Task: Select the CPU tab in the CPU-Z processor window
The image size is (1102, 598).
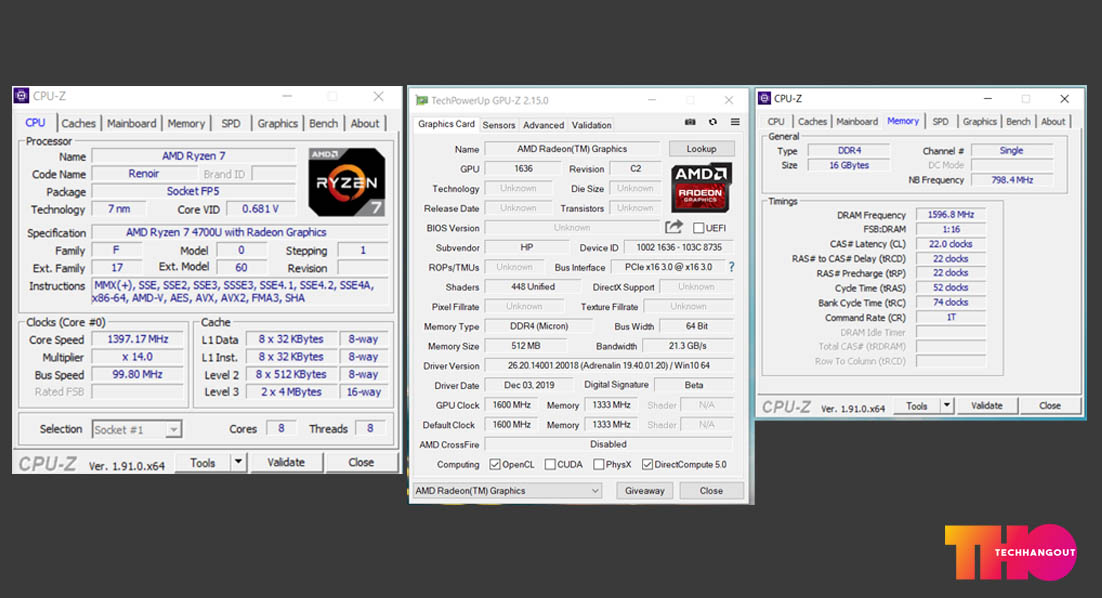Action: pos(35,122)
